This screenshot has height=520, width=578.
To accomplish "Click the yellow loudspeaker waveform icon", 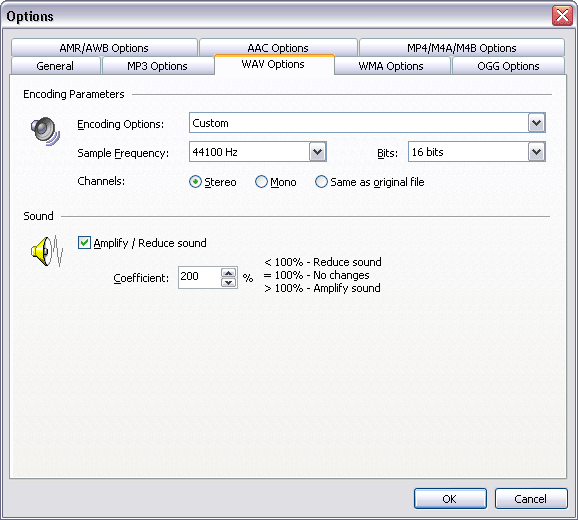I will pyautogui.click(x=47, y=251).
